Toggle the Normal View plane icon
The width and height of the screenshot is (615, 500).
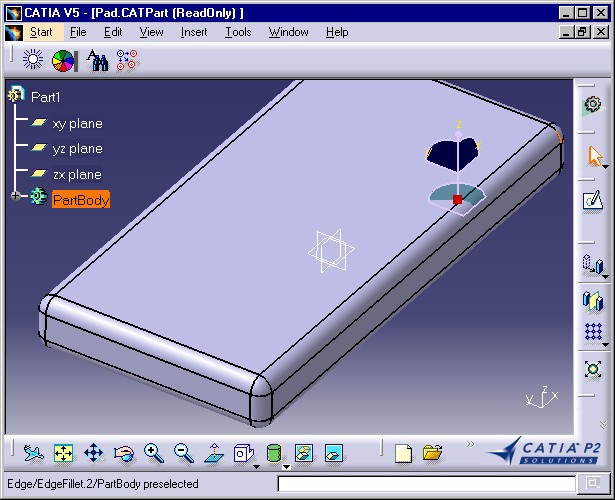(214, 453)
